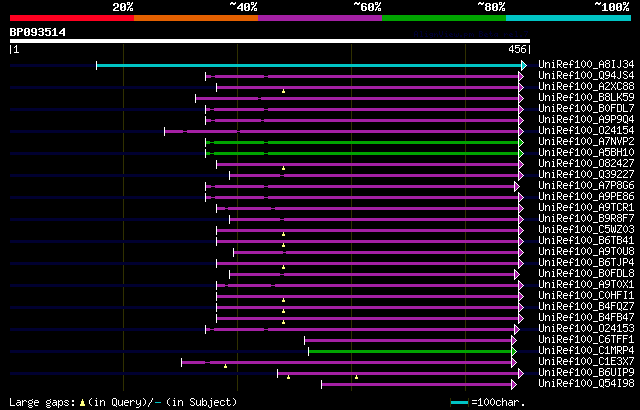640x410 pixels.
Task: Open the UniRef100_A8IJ34 hit label
Action: pyautogui.click(x=586, y=64)
